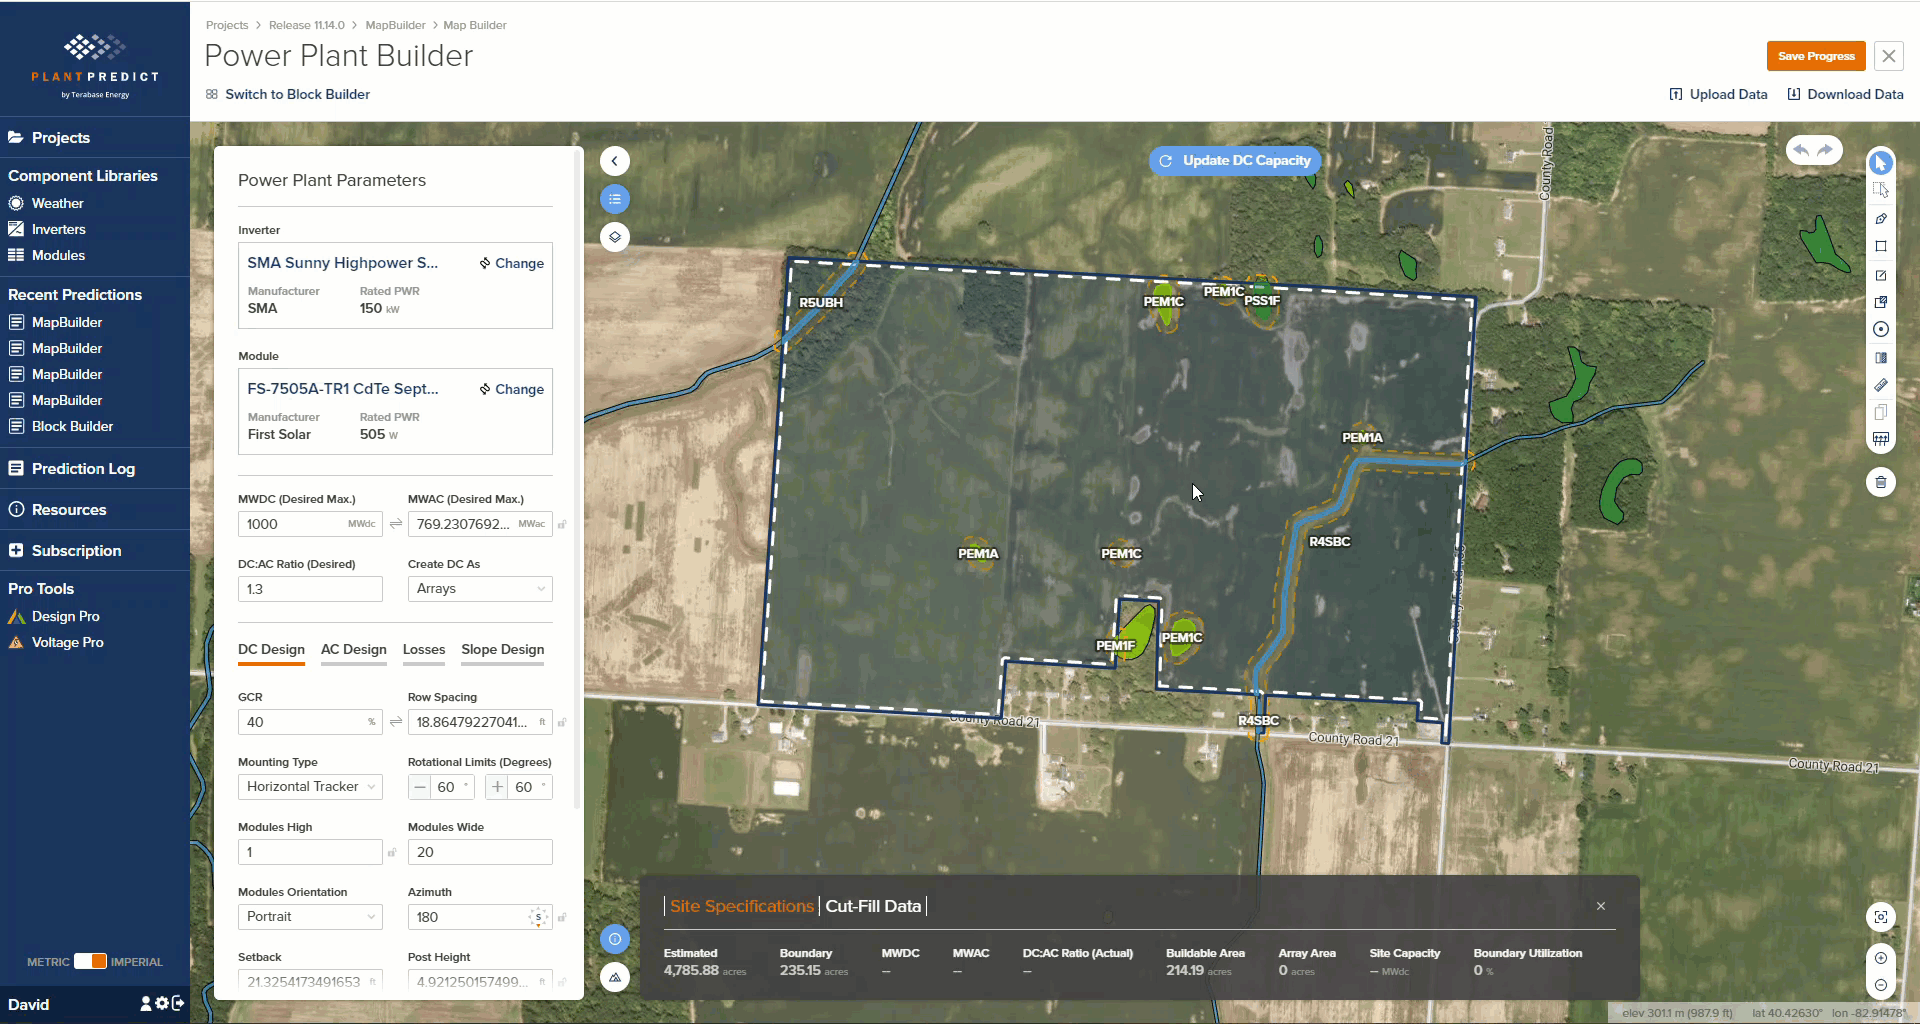The height and width of the screenshot is (1024, 1920).
Task: Toggle the lock beside MWAC field
Action: pos(562,524)
